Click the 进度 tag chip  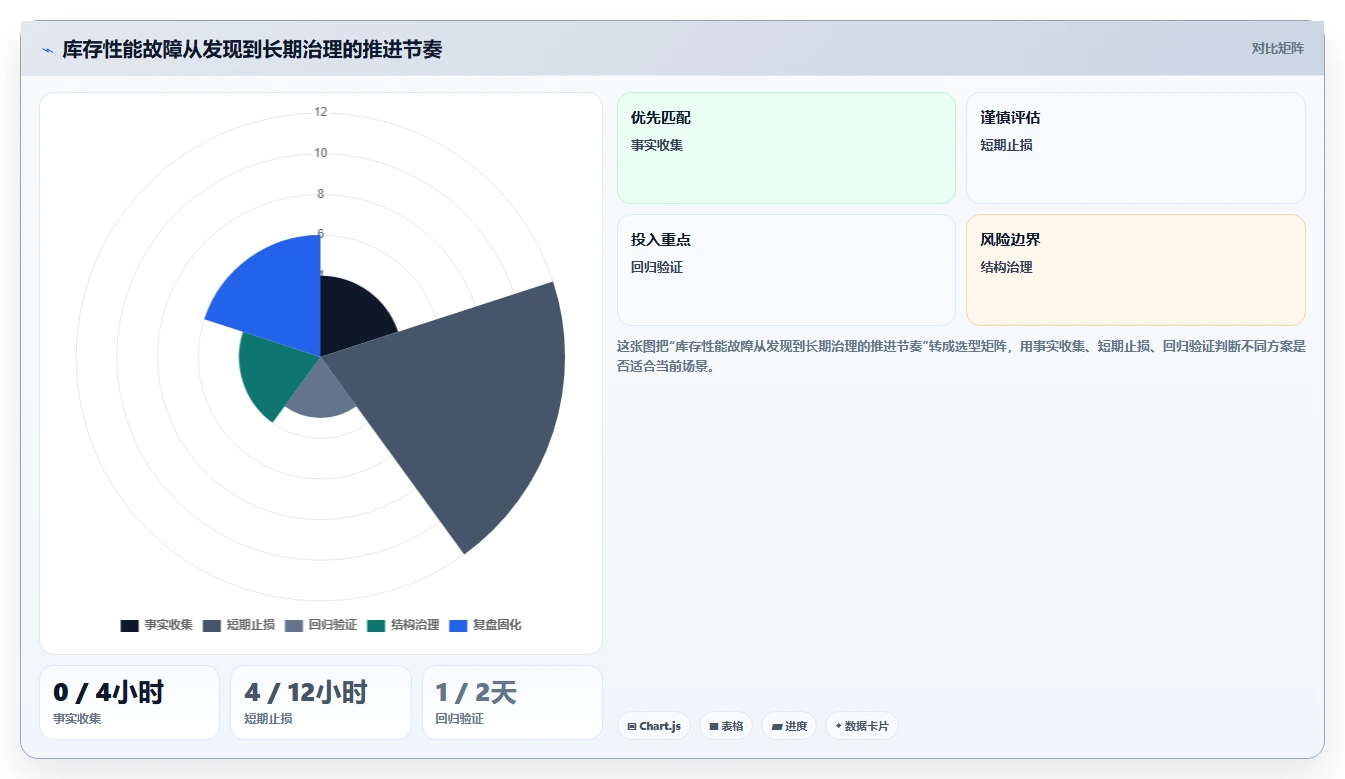click(789, 726)
